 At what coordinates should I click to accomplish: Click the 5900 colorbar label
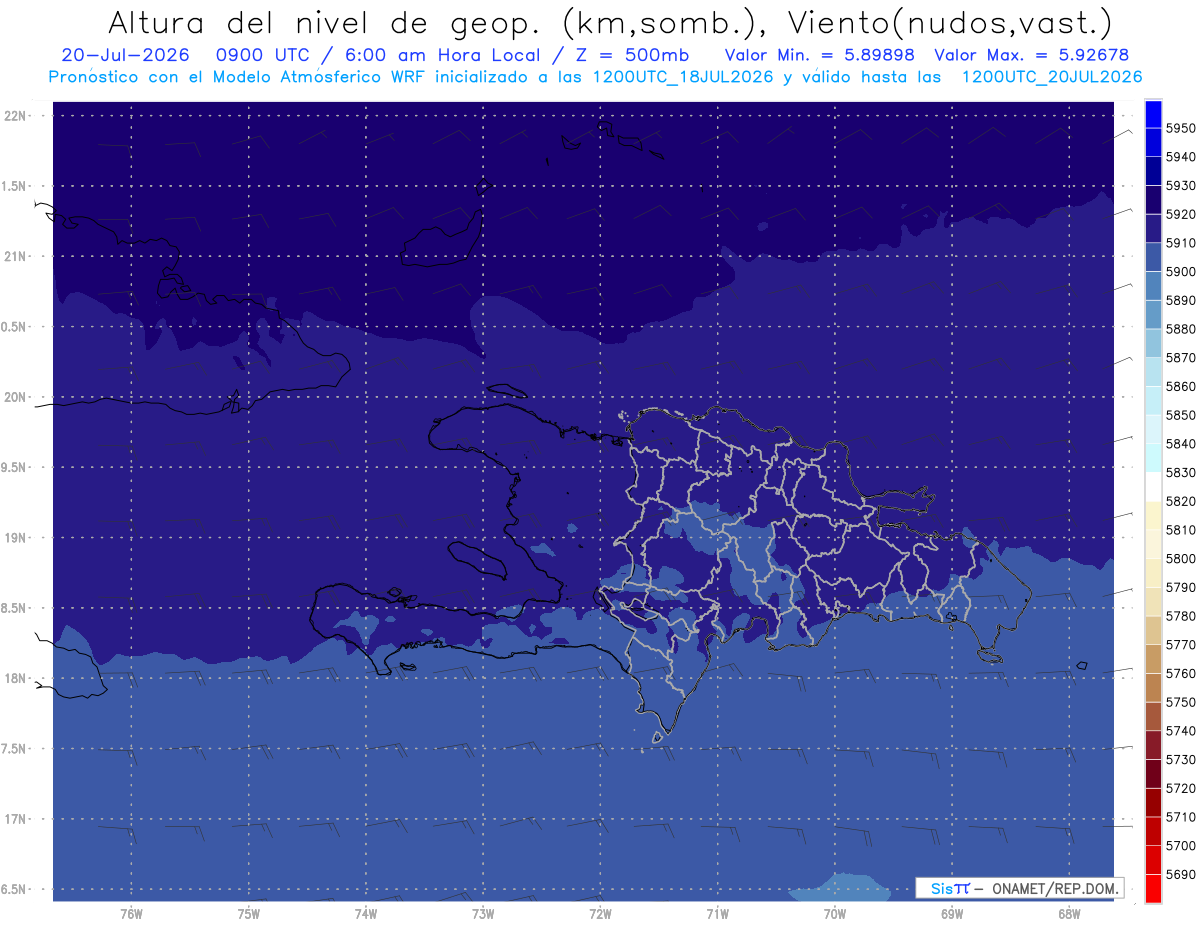point(1181,272)
